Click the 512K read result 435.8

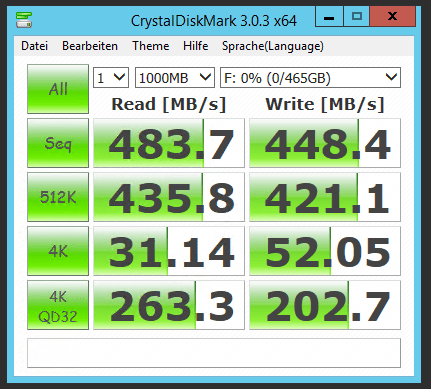[x=169, y=197]
